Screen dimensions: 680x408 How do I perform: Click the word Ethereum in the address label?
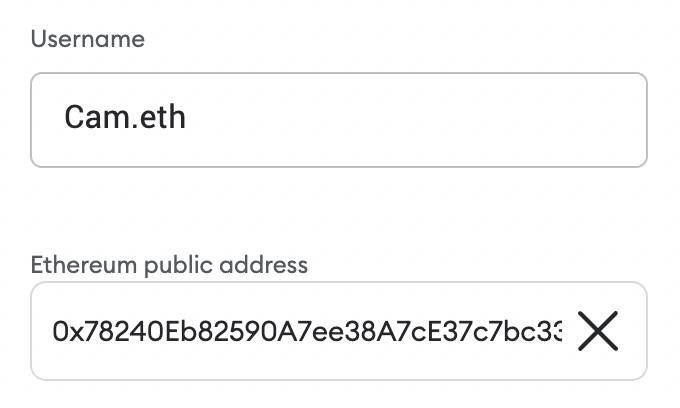coord(84,265)
